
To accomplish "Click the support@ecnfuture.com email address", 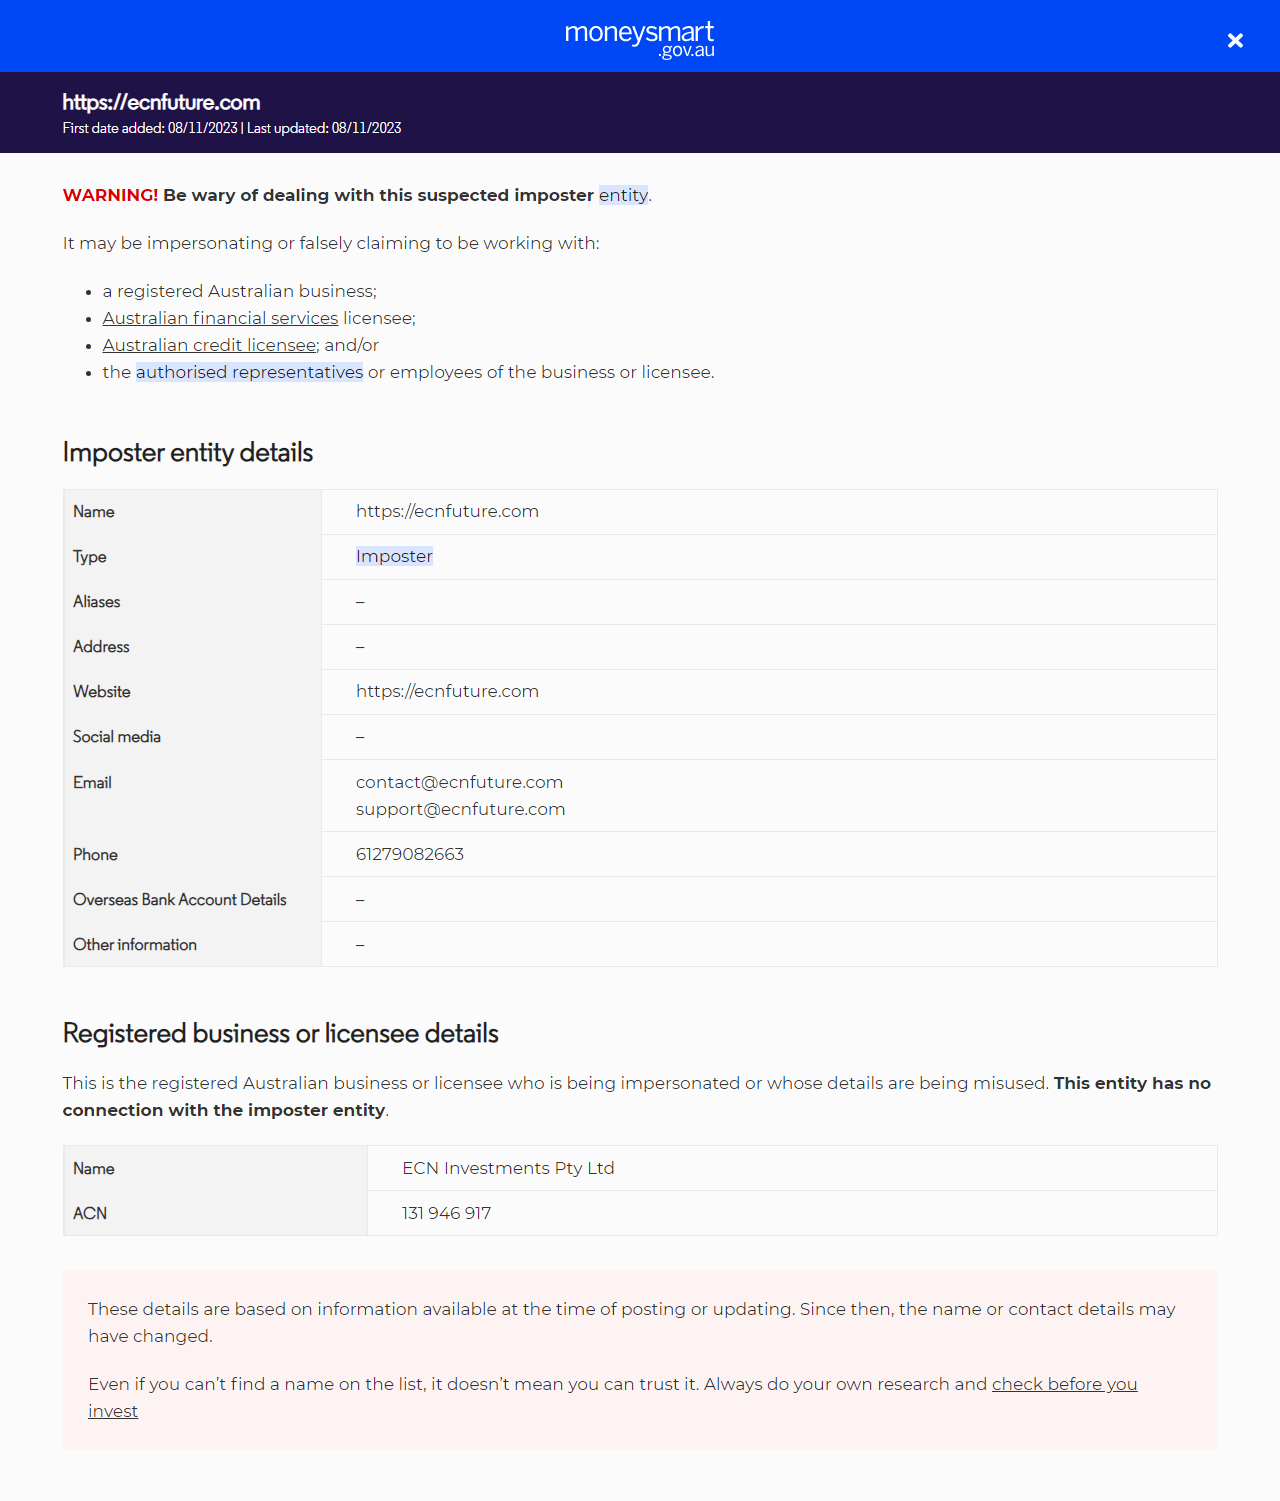I will (460, 809).
